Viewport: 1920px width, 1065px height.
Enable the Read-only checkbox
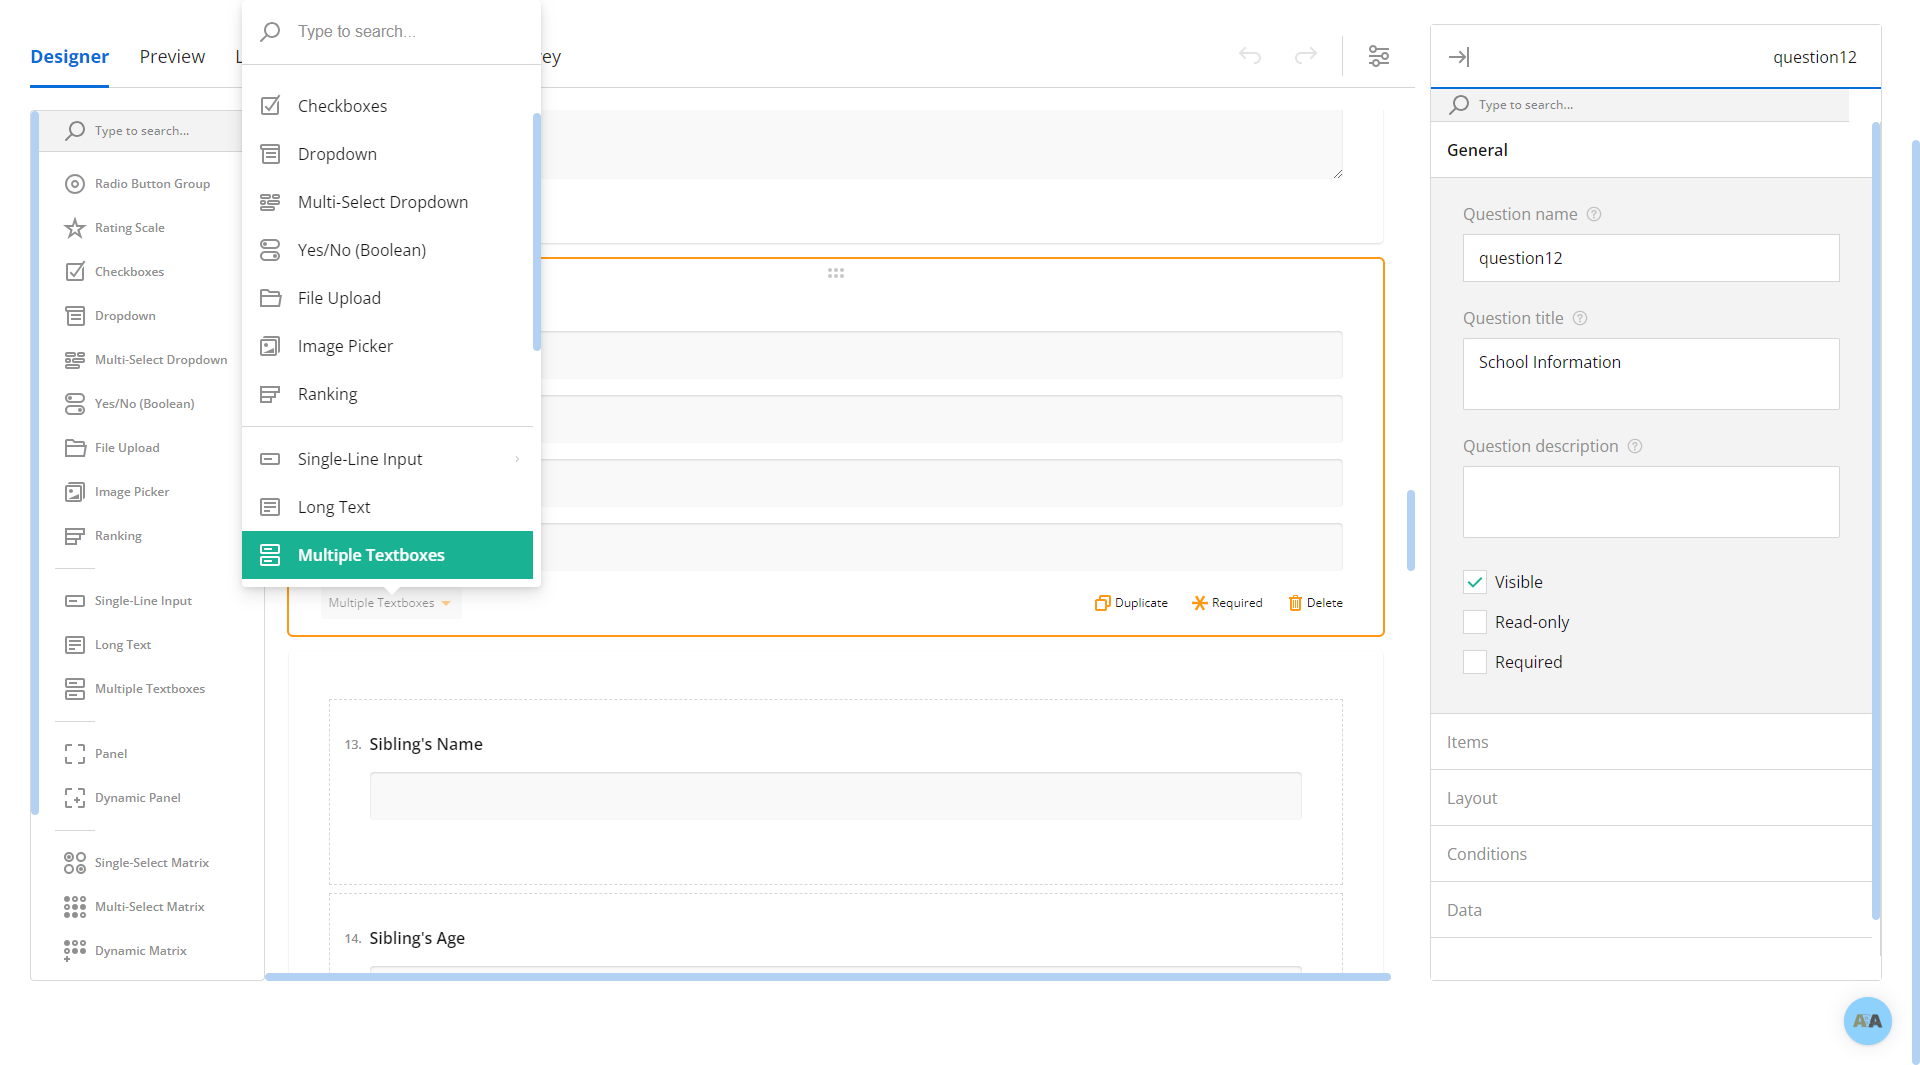[x=1475, y=622]
